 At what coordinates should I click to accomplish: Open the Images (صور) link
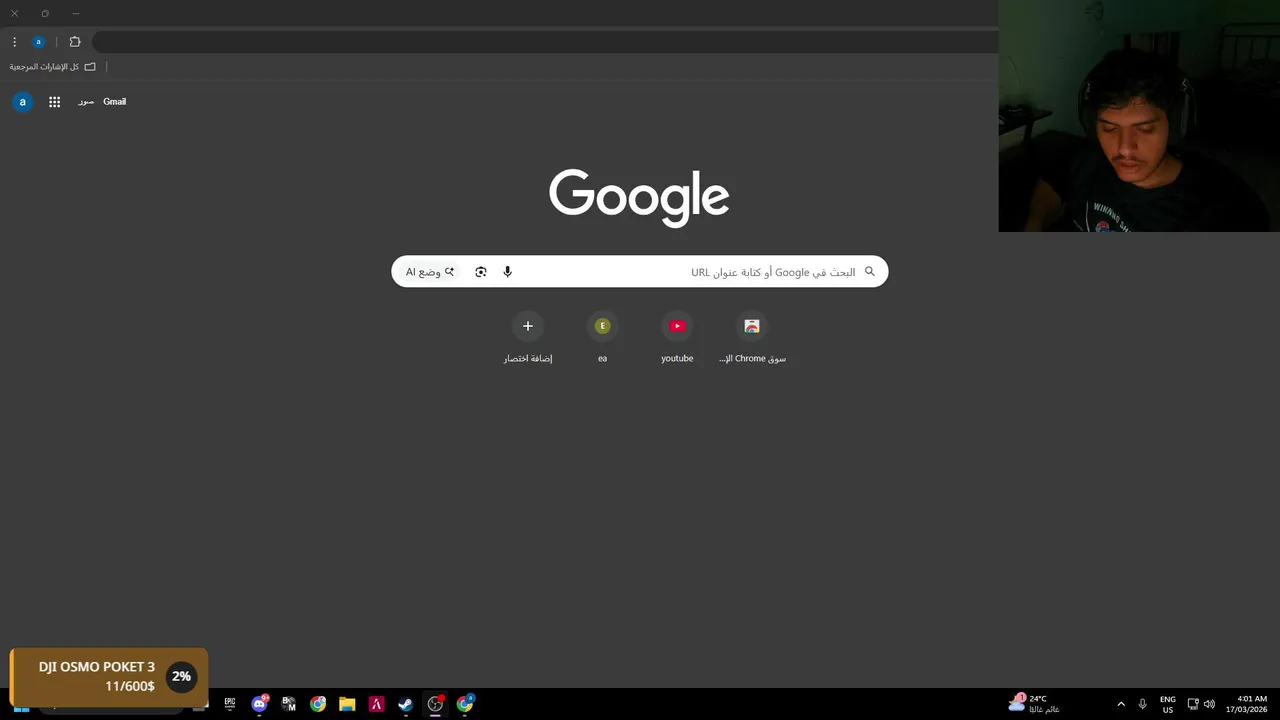[x=86, y=102]
